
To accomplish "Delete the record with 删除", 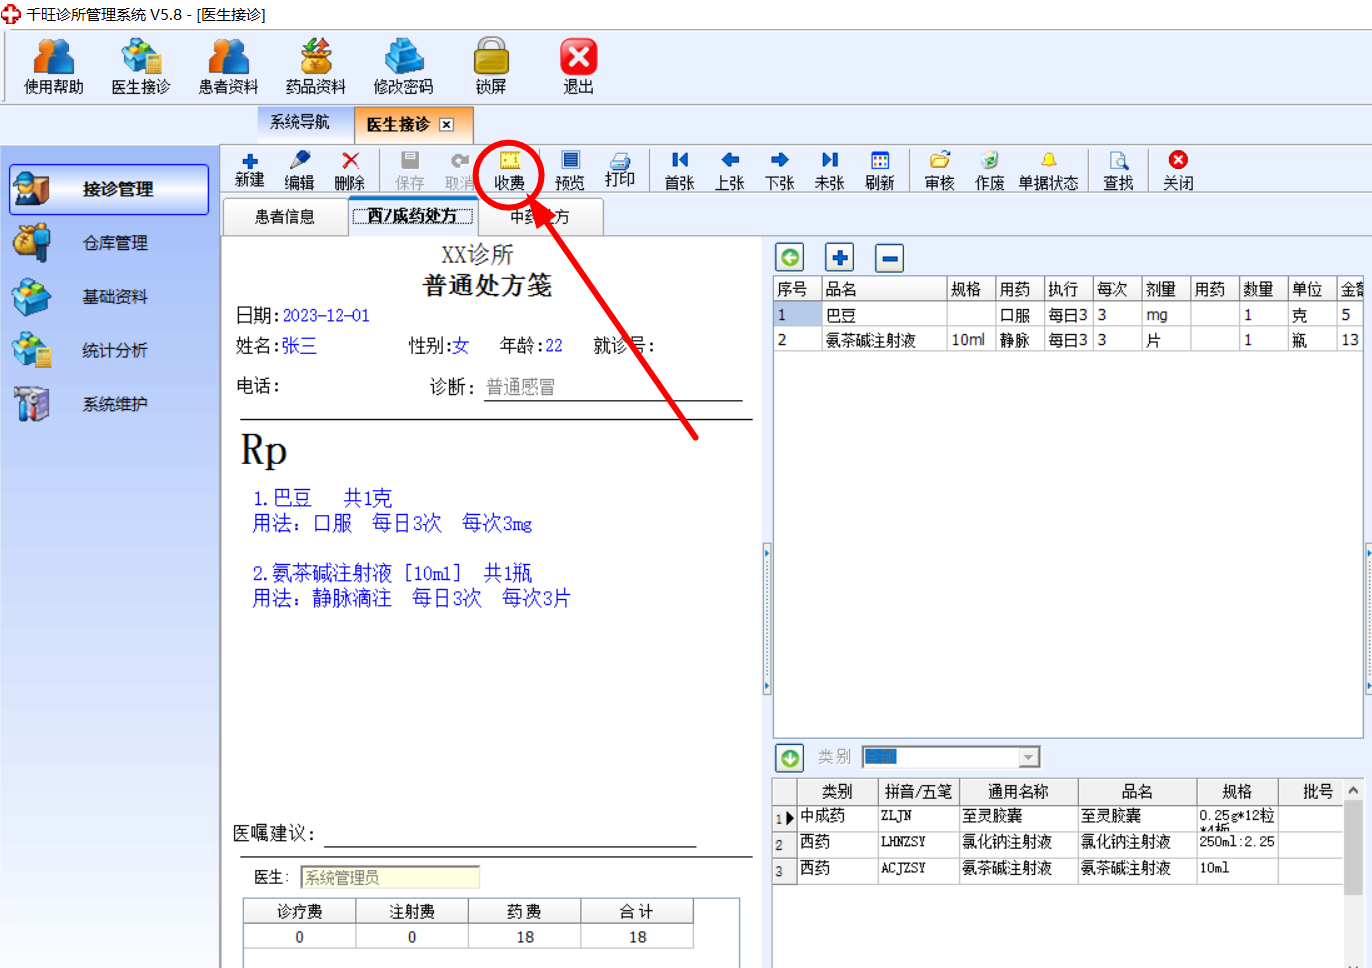I will [x=349, y=170].
